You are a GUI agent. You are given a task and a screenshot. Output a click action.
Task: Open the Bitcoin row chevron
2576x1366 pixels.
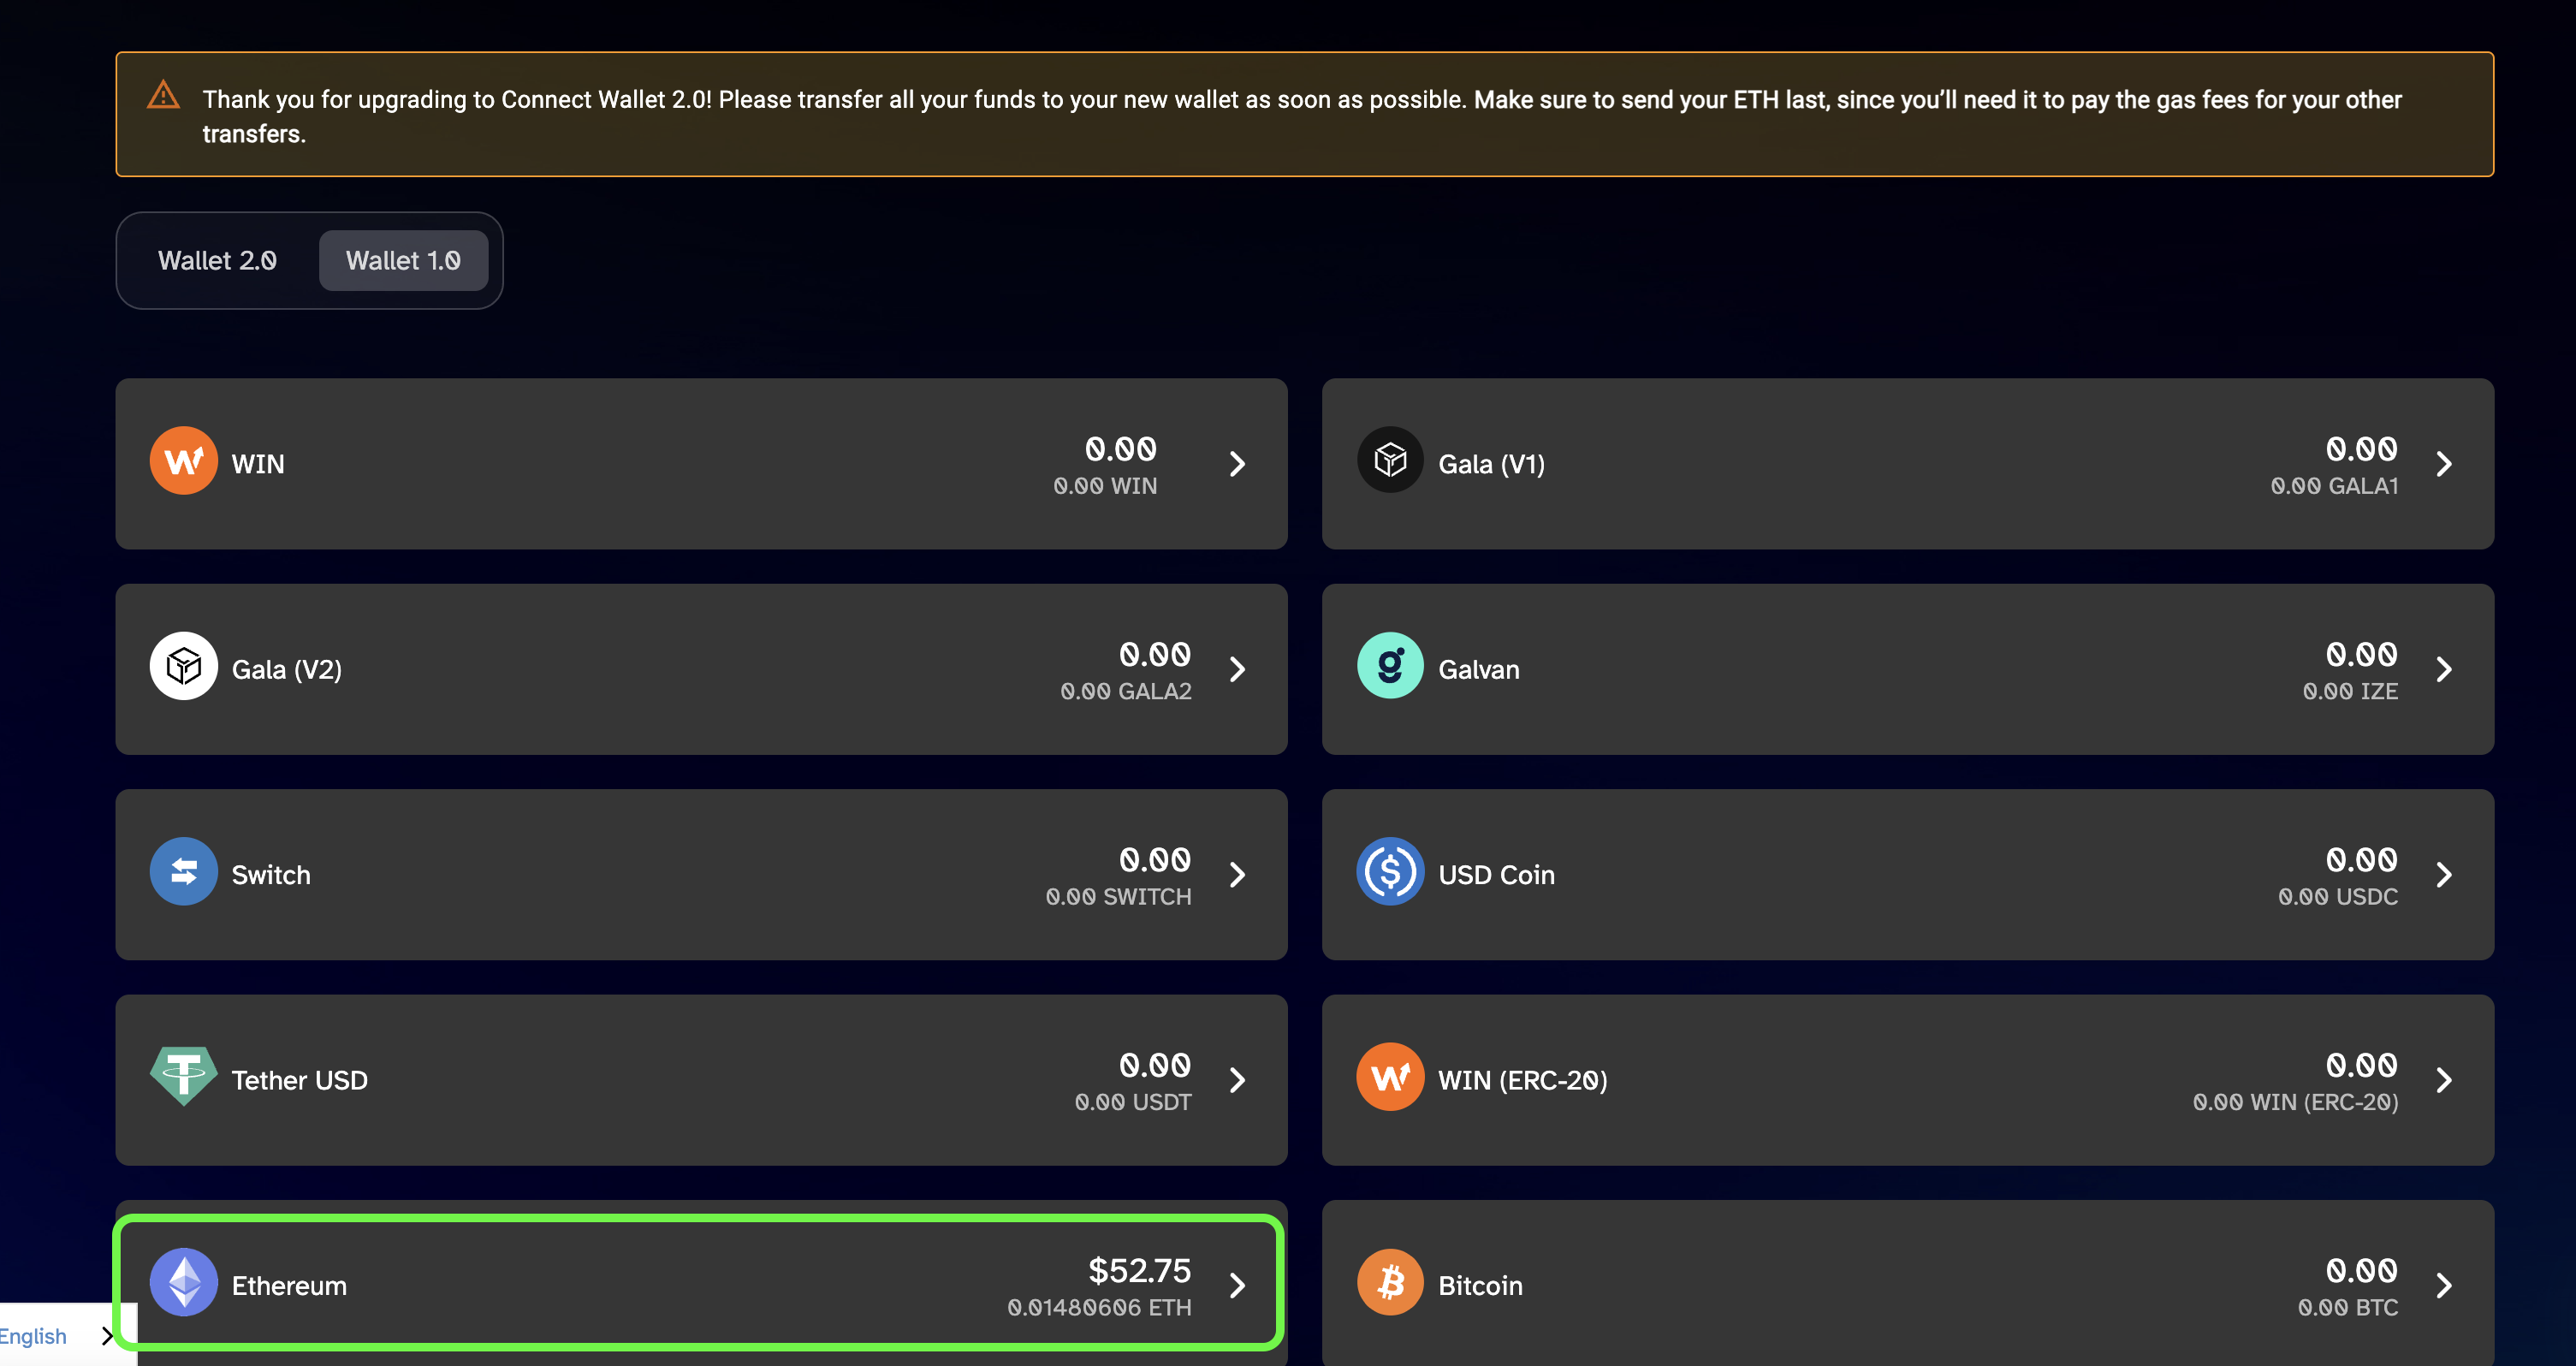(2444, 1285)
